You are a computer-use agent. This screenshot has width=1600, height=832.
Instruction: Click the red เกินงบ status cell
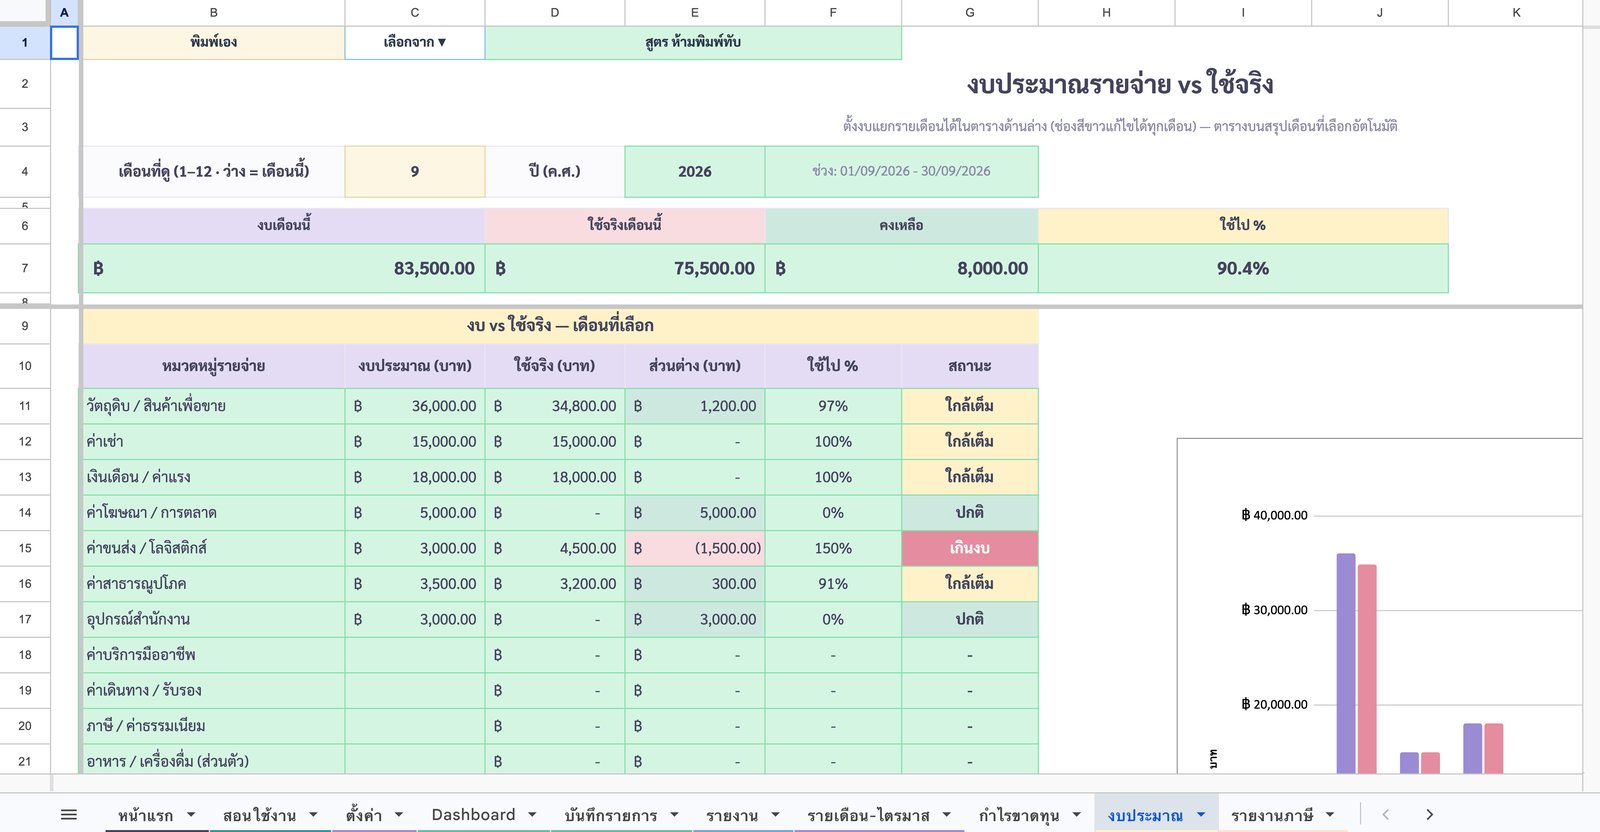970,548
